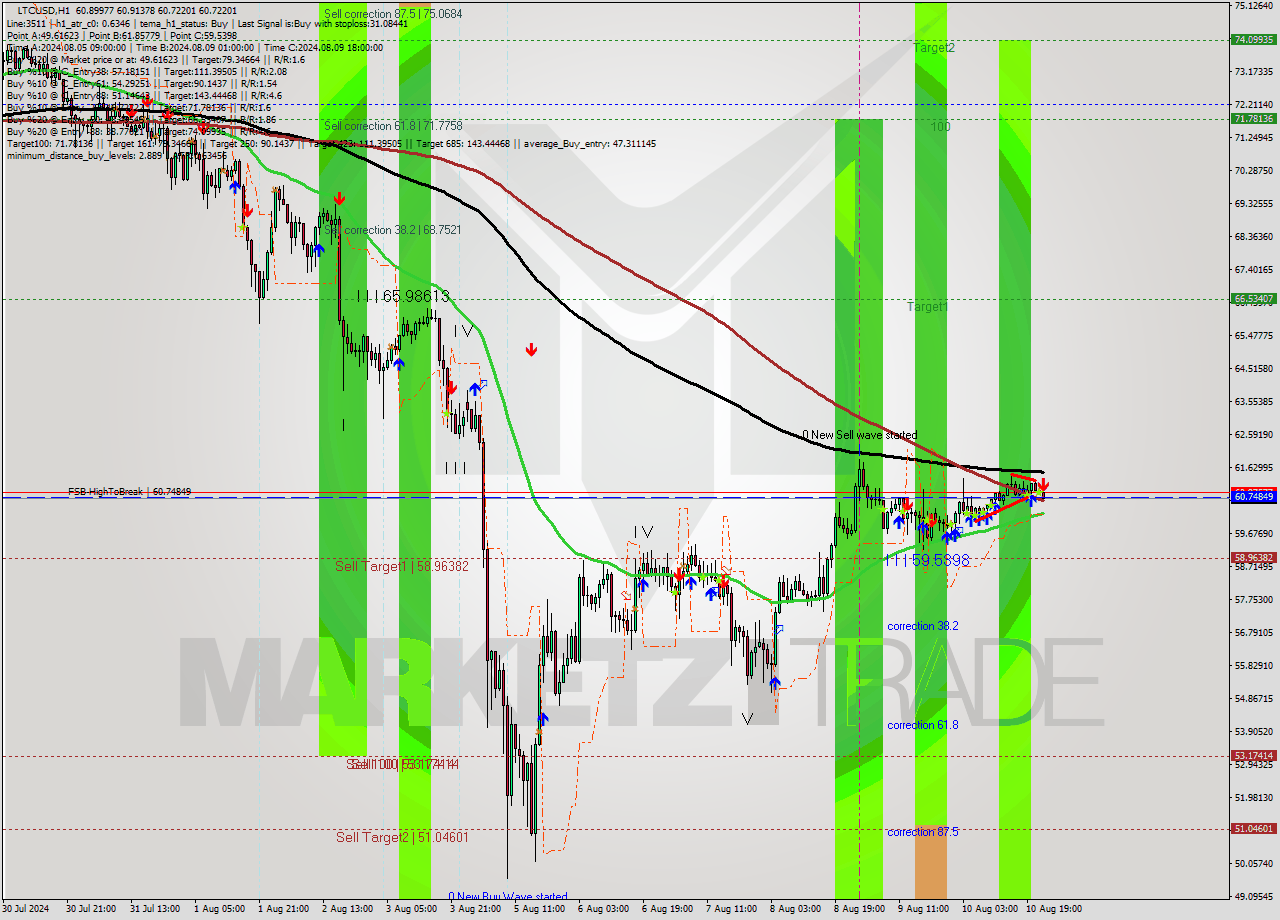The height and width of the screenshot is (920, 1280).
Task: Click the 'Target1' label
Action: (x=927, y=307)
